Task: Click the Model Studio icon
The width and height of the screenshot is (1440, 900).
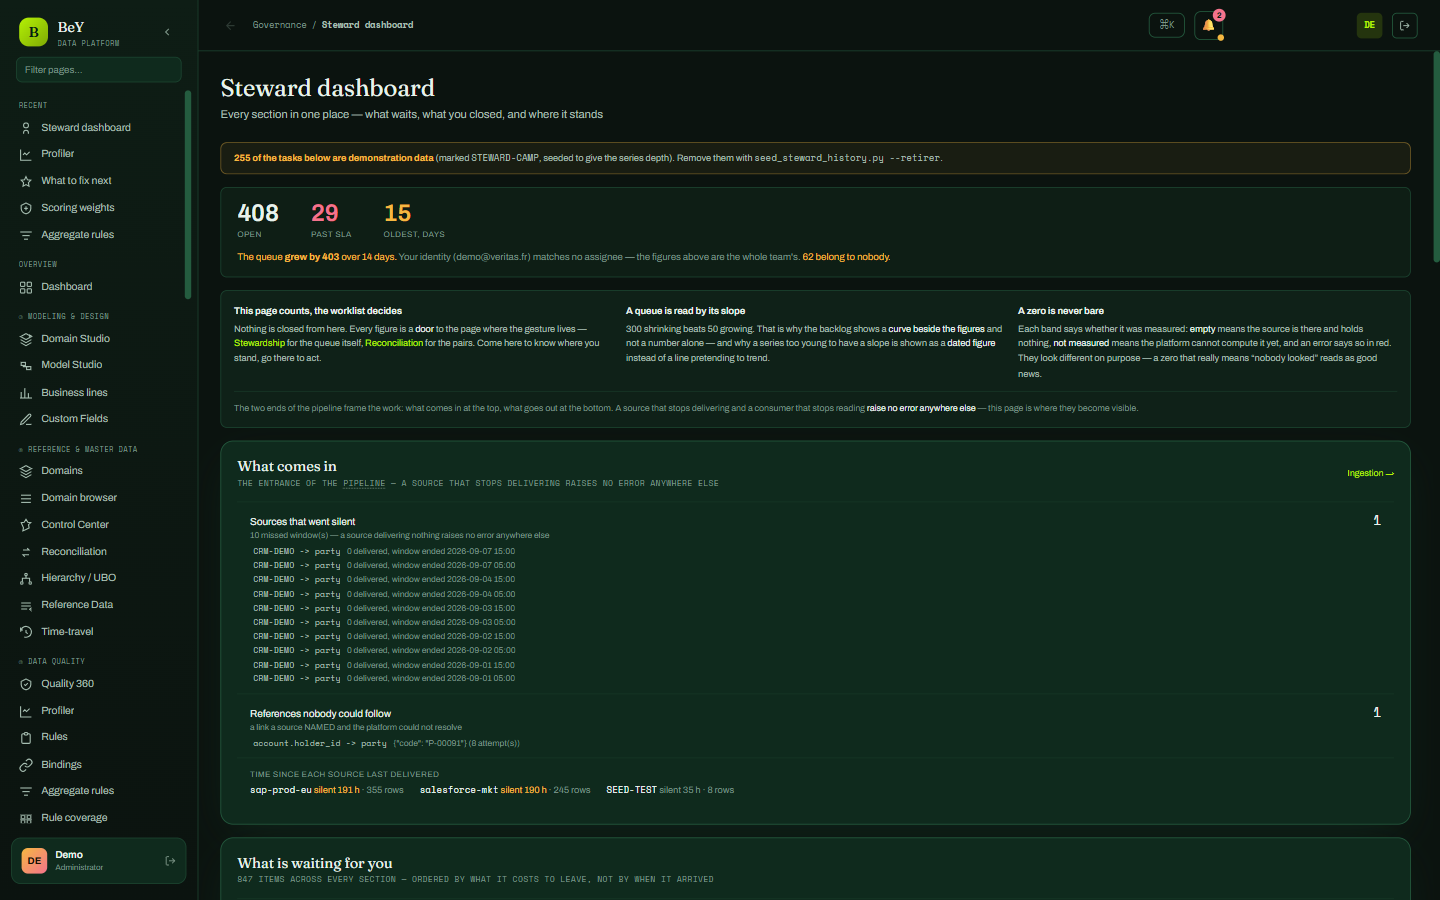Action: click(x=26, y=365)
